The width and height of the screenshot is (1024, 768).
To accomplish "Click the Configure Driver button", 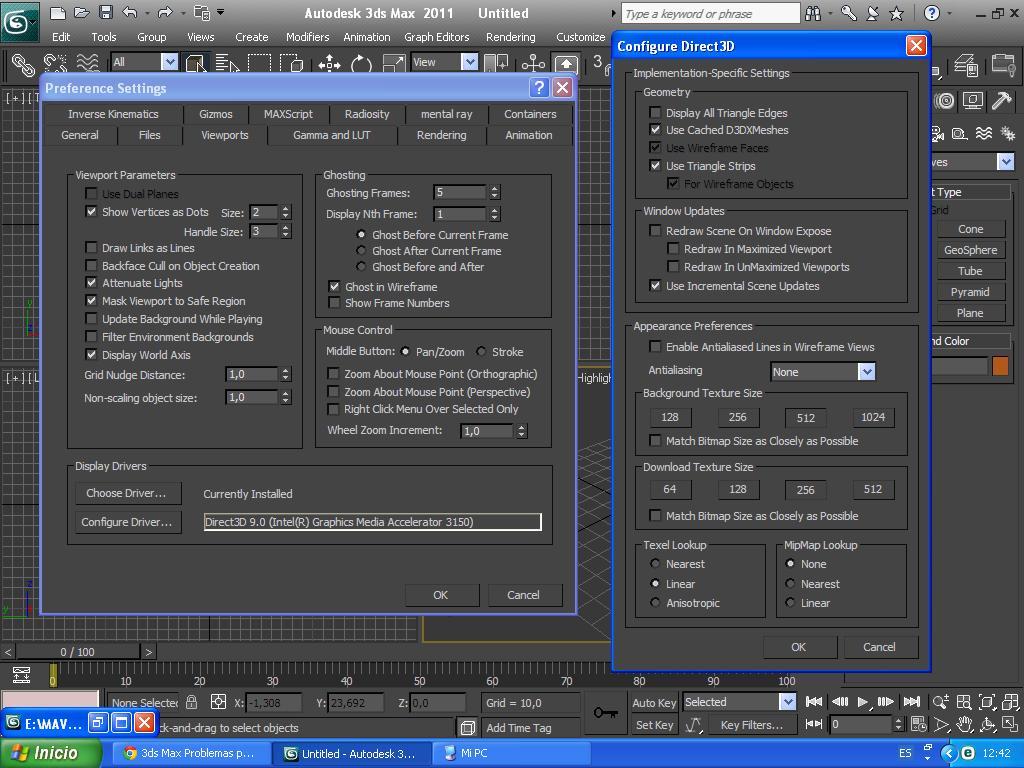I will tap(127, 522).
